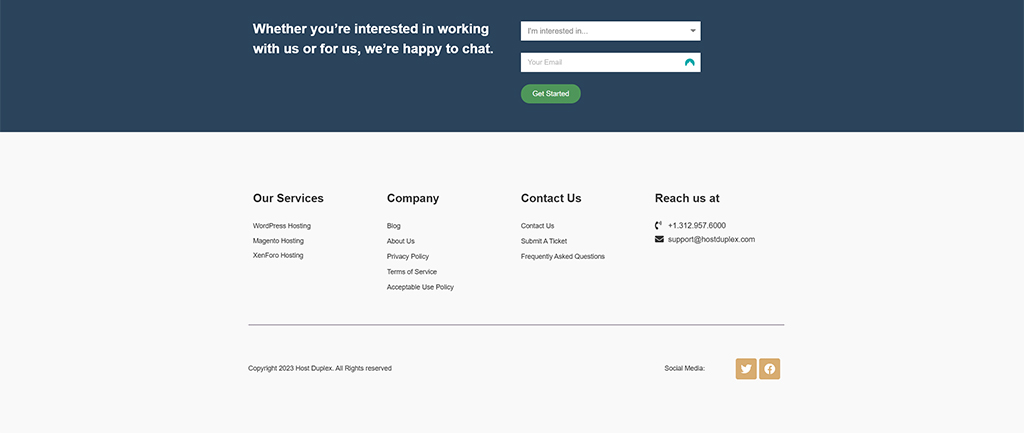Open the Acceptable Use Policy link
1024x433 pixels.
pos(420,287)
